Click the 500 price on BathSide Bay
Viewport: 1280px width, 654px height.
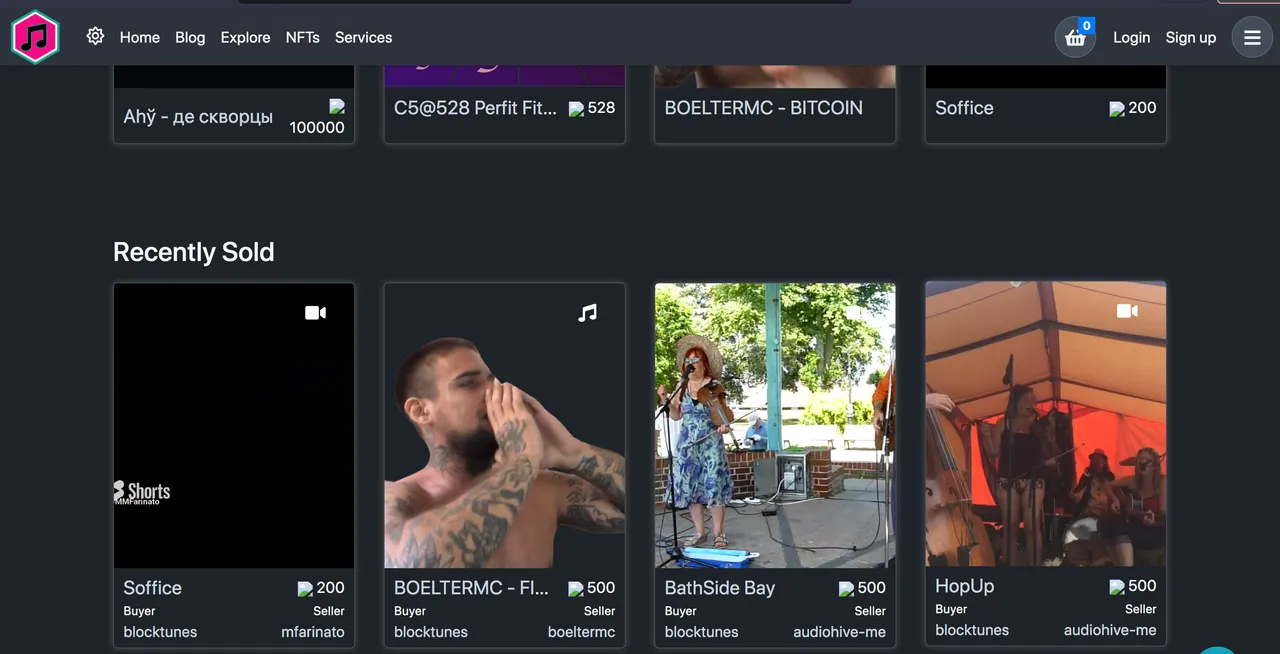point(871,588)
